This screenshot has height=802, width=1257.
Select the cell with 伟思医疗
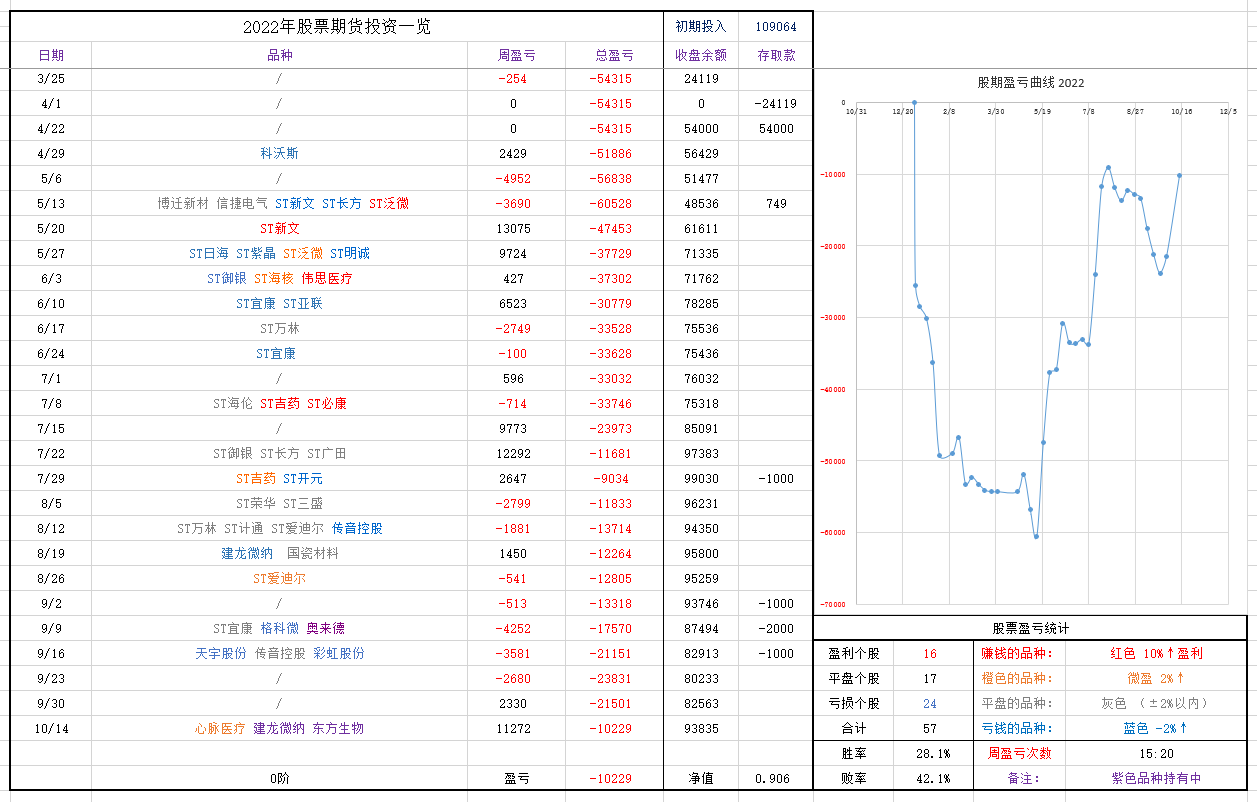click(x=279, y=278)
